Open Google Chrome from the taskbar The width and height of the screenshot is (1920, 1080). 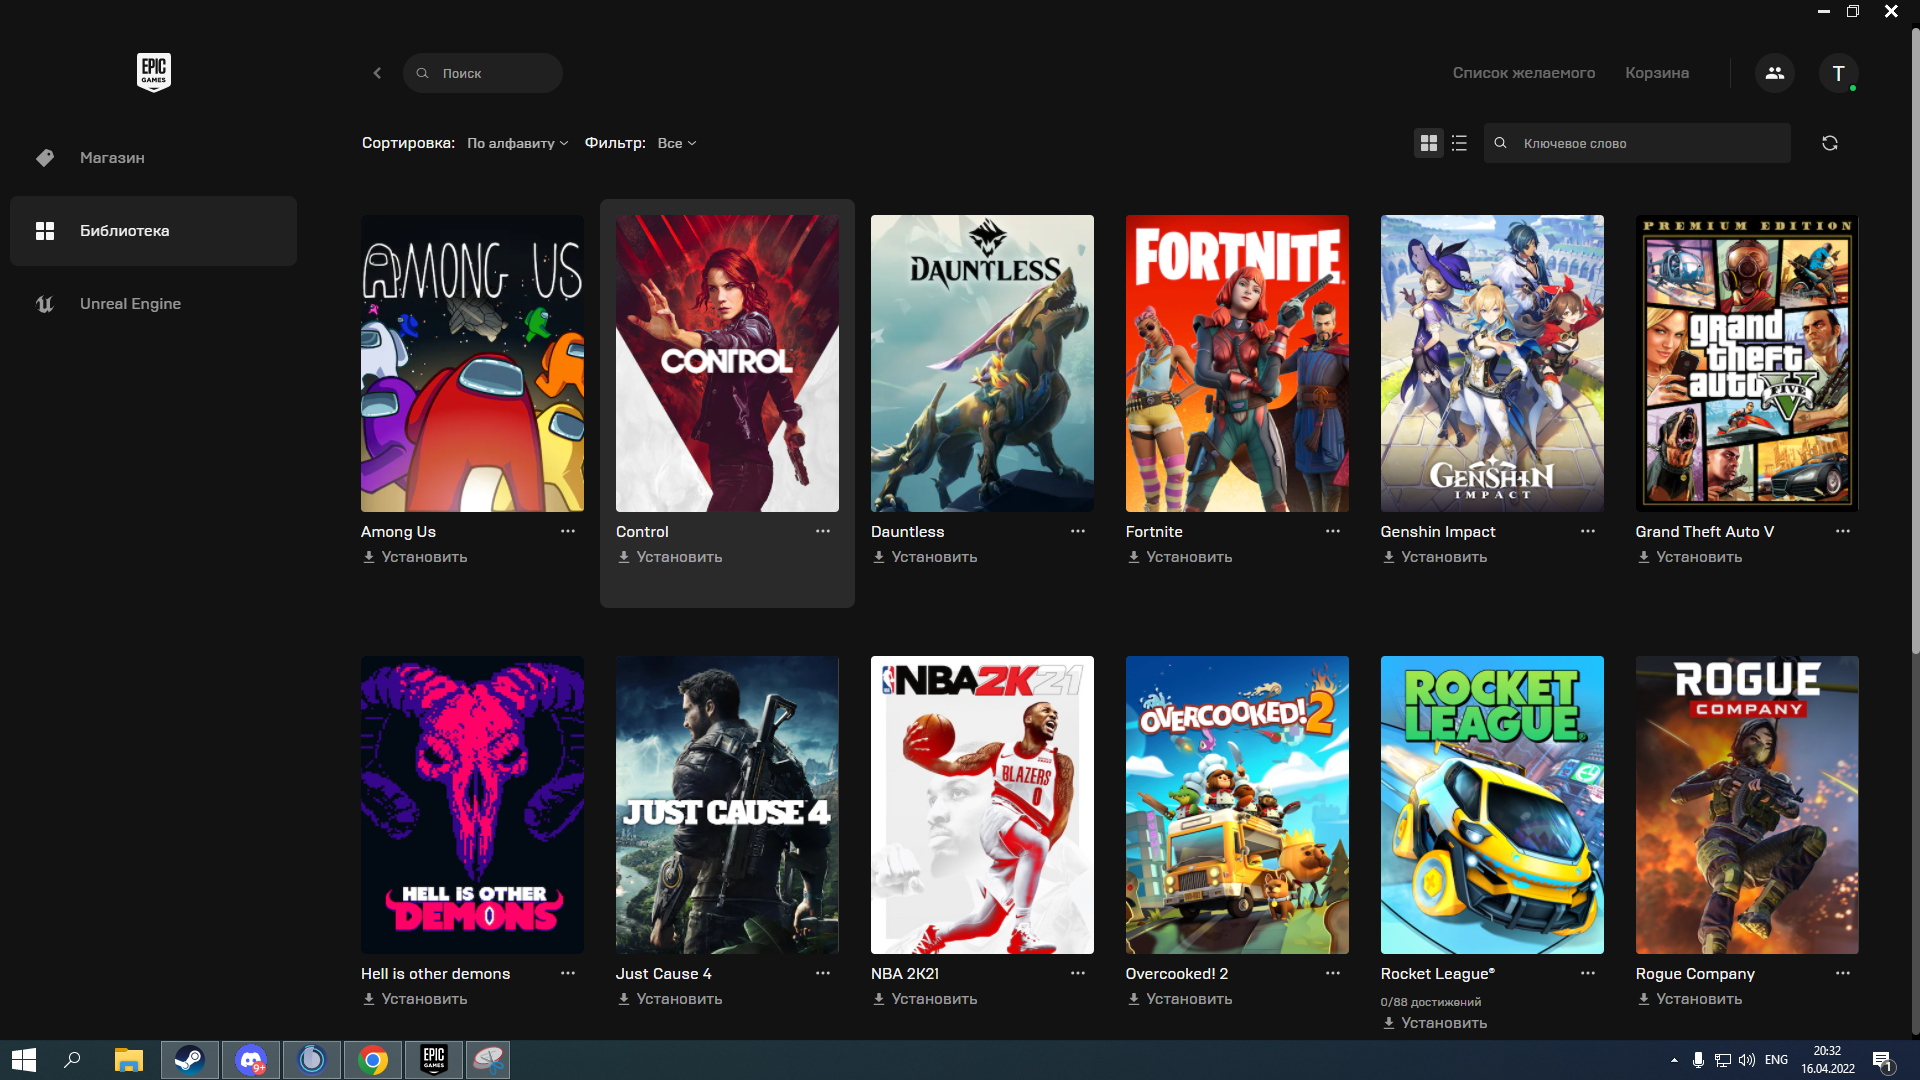[x=372, y=1060]
